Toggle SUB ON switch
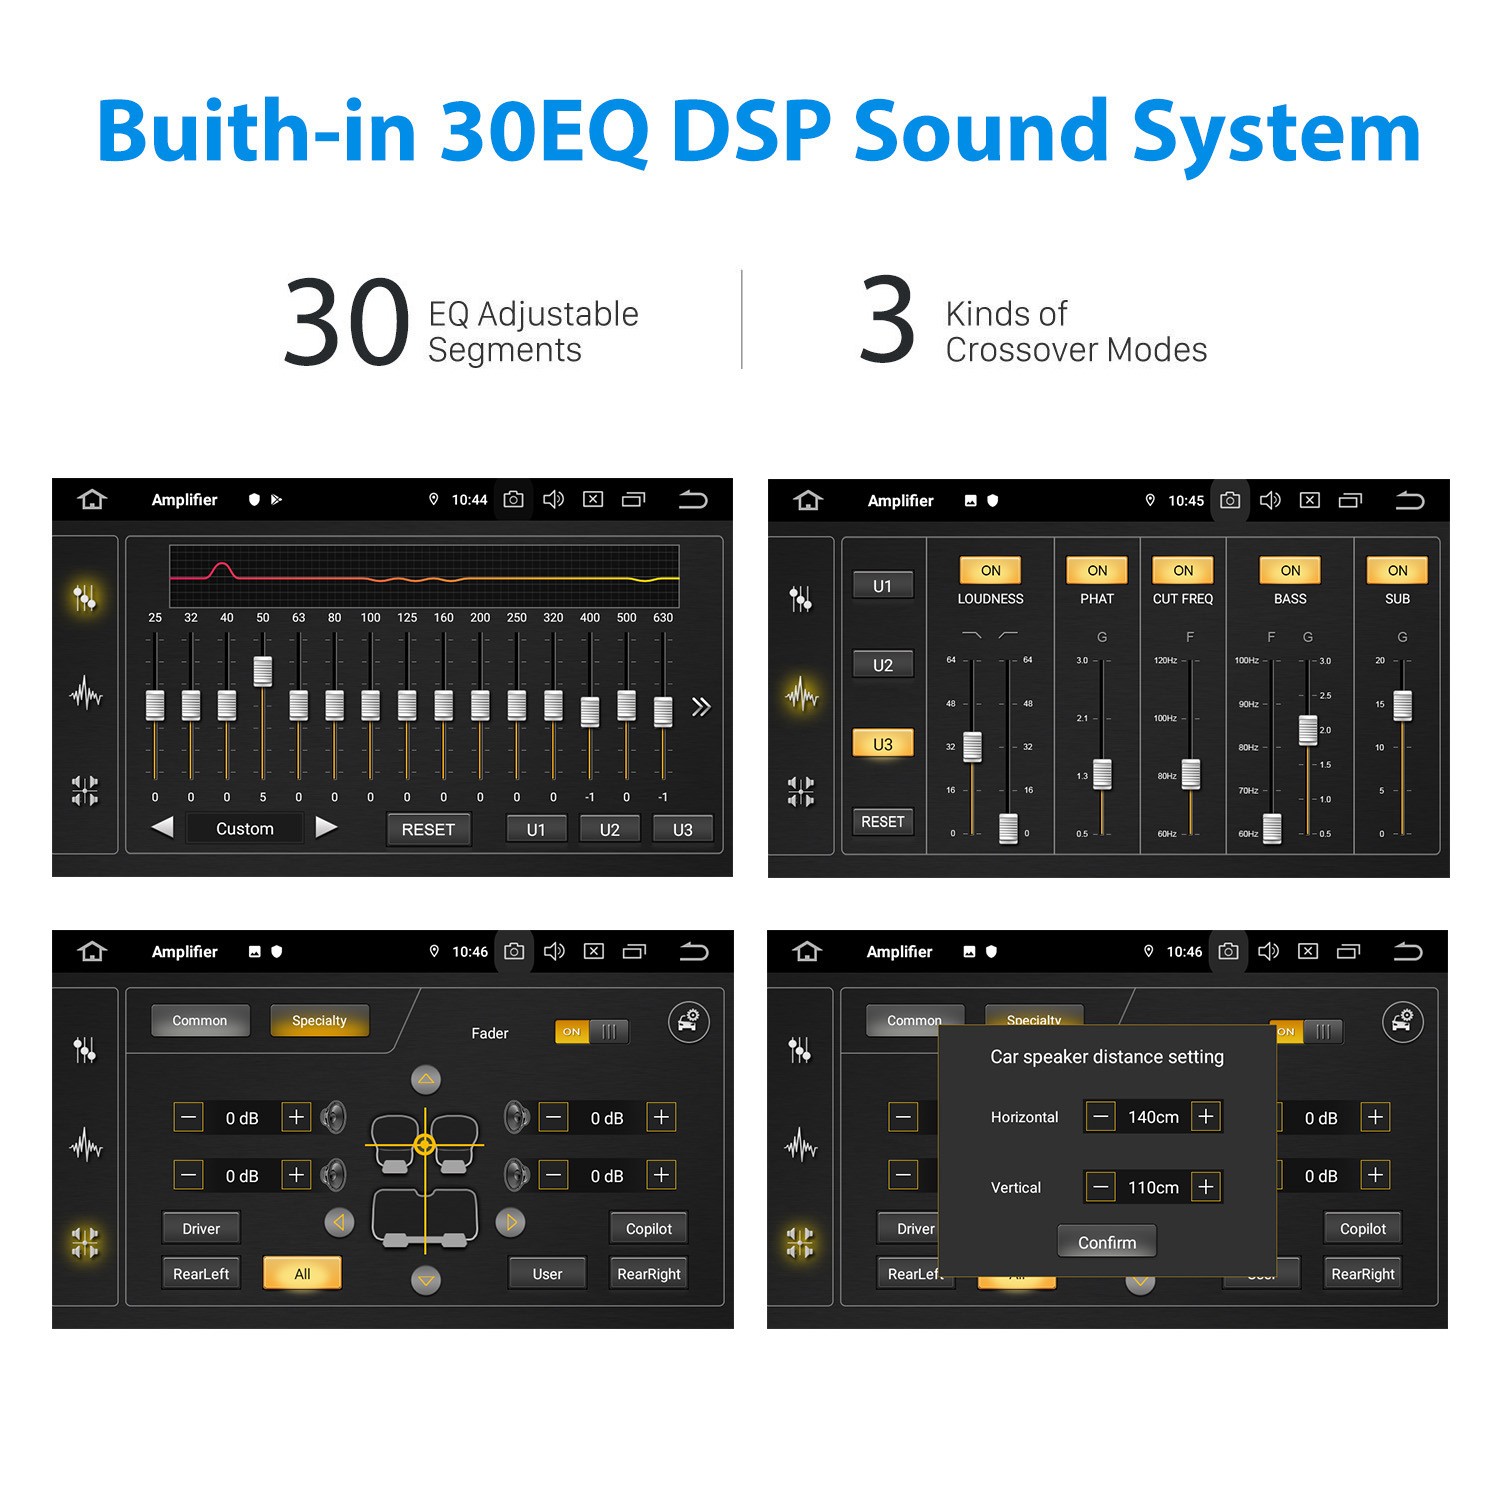 [1397, 570]
